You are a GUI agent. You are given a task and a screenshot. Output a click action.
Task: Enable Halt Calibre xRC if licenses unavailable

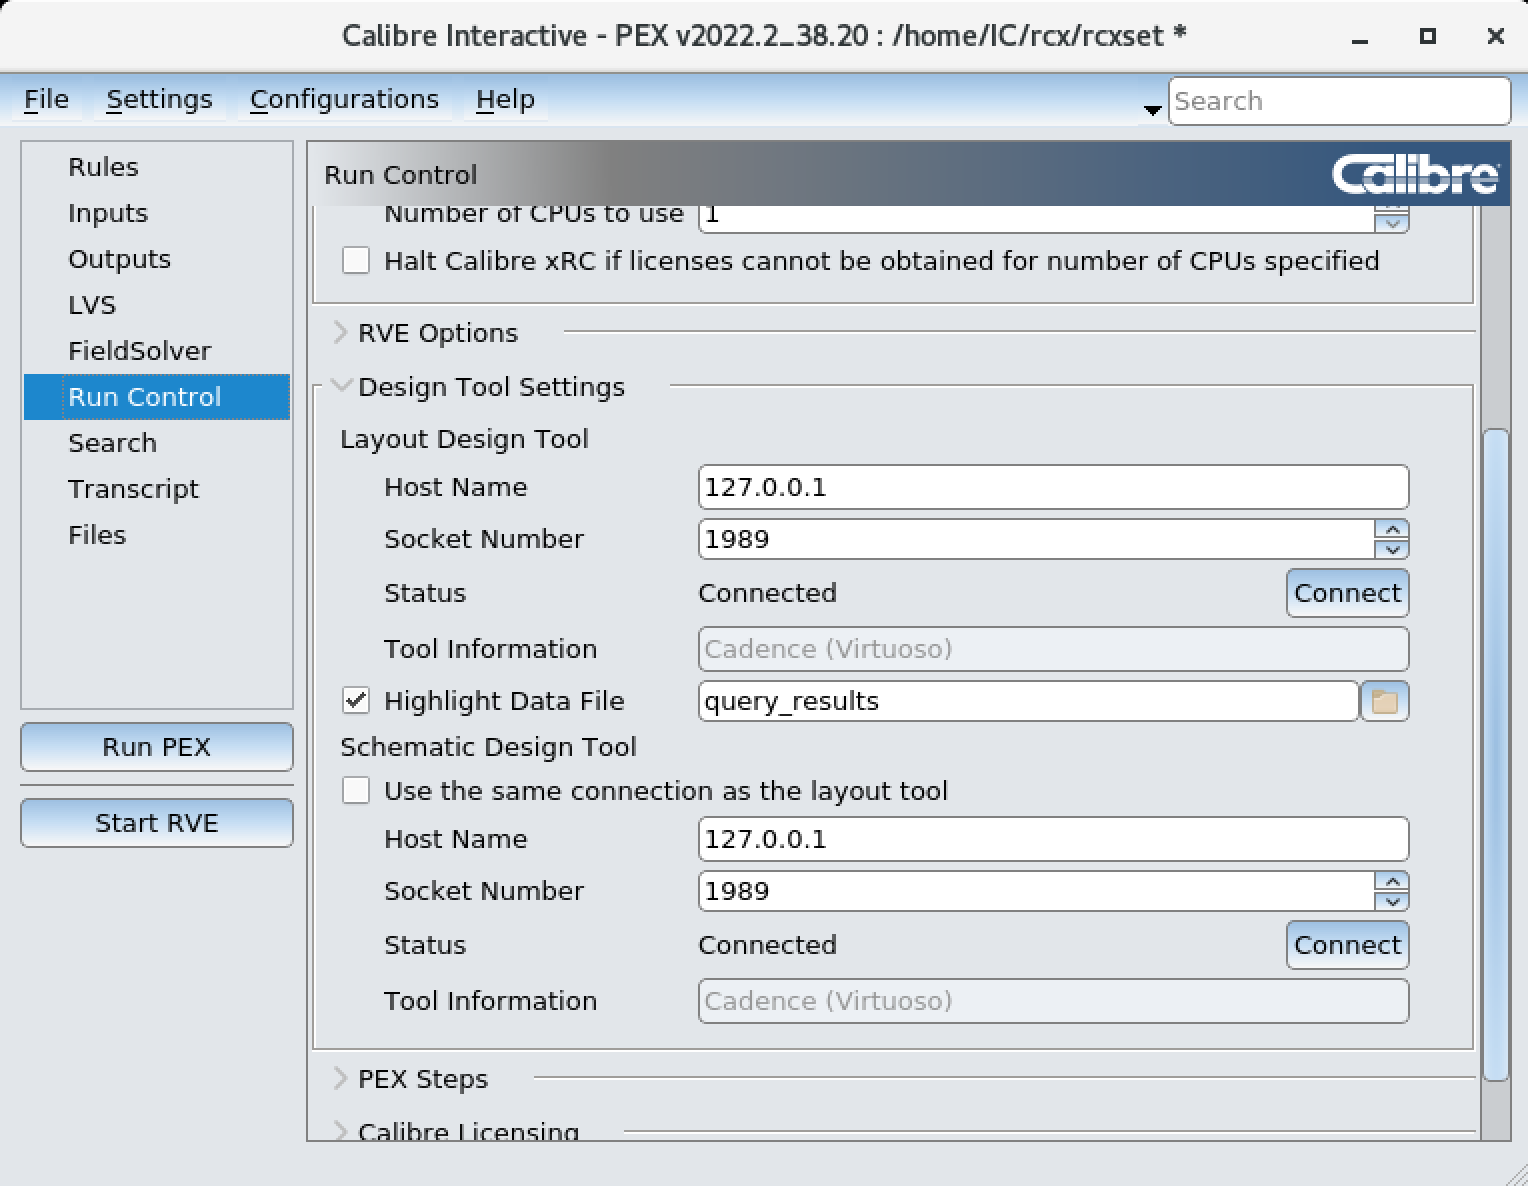[x=356, y=260]
